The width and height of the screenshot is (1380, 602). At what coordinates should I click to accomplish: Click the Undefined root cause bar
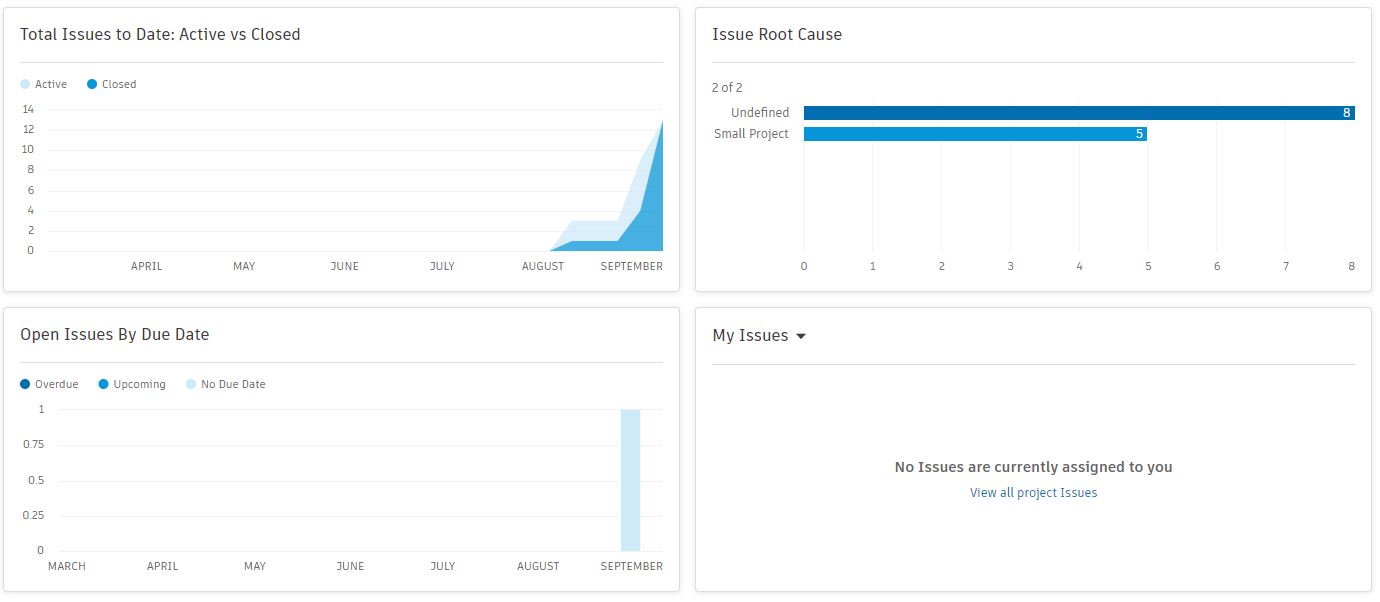coord(1070,112)
